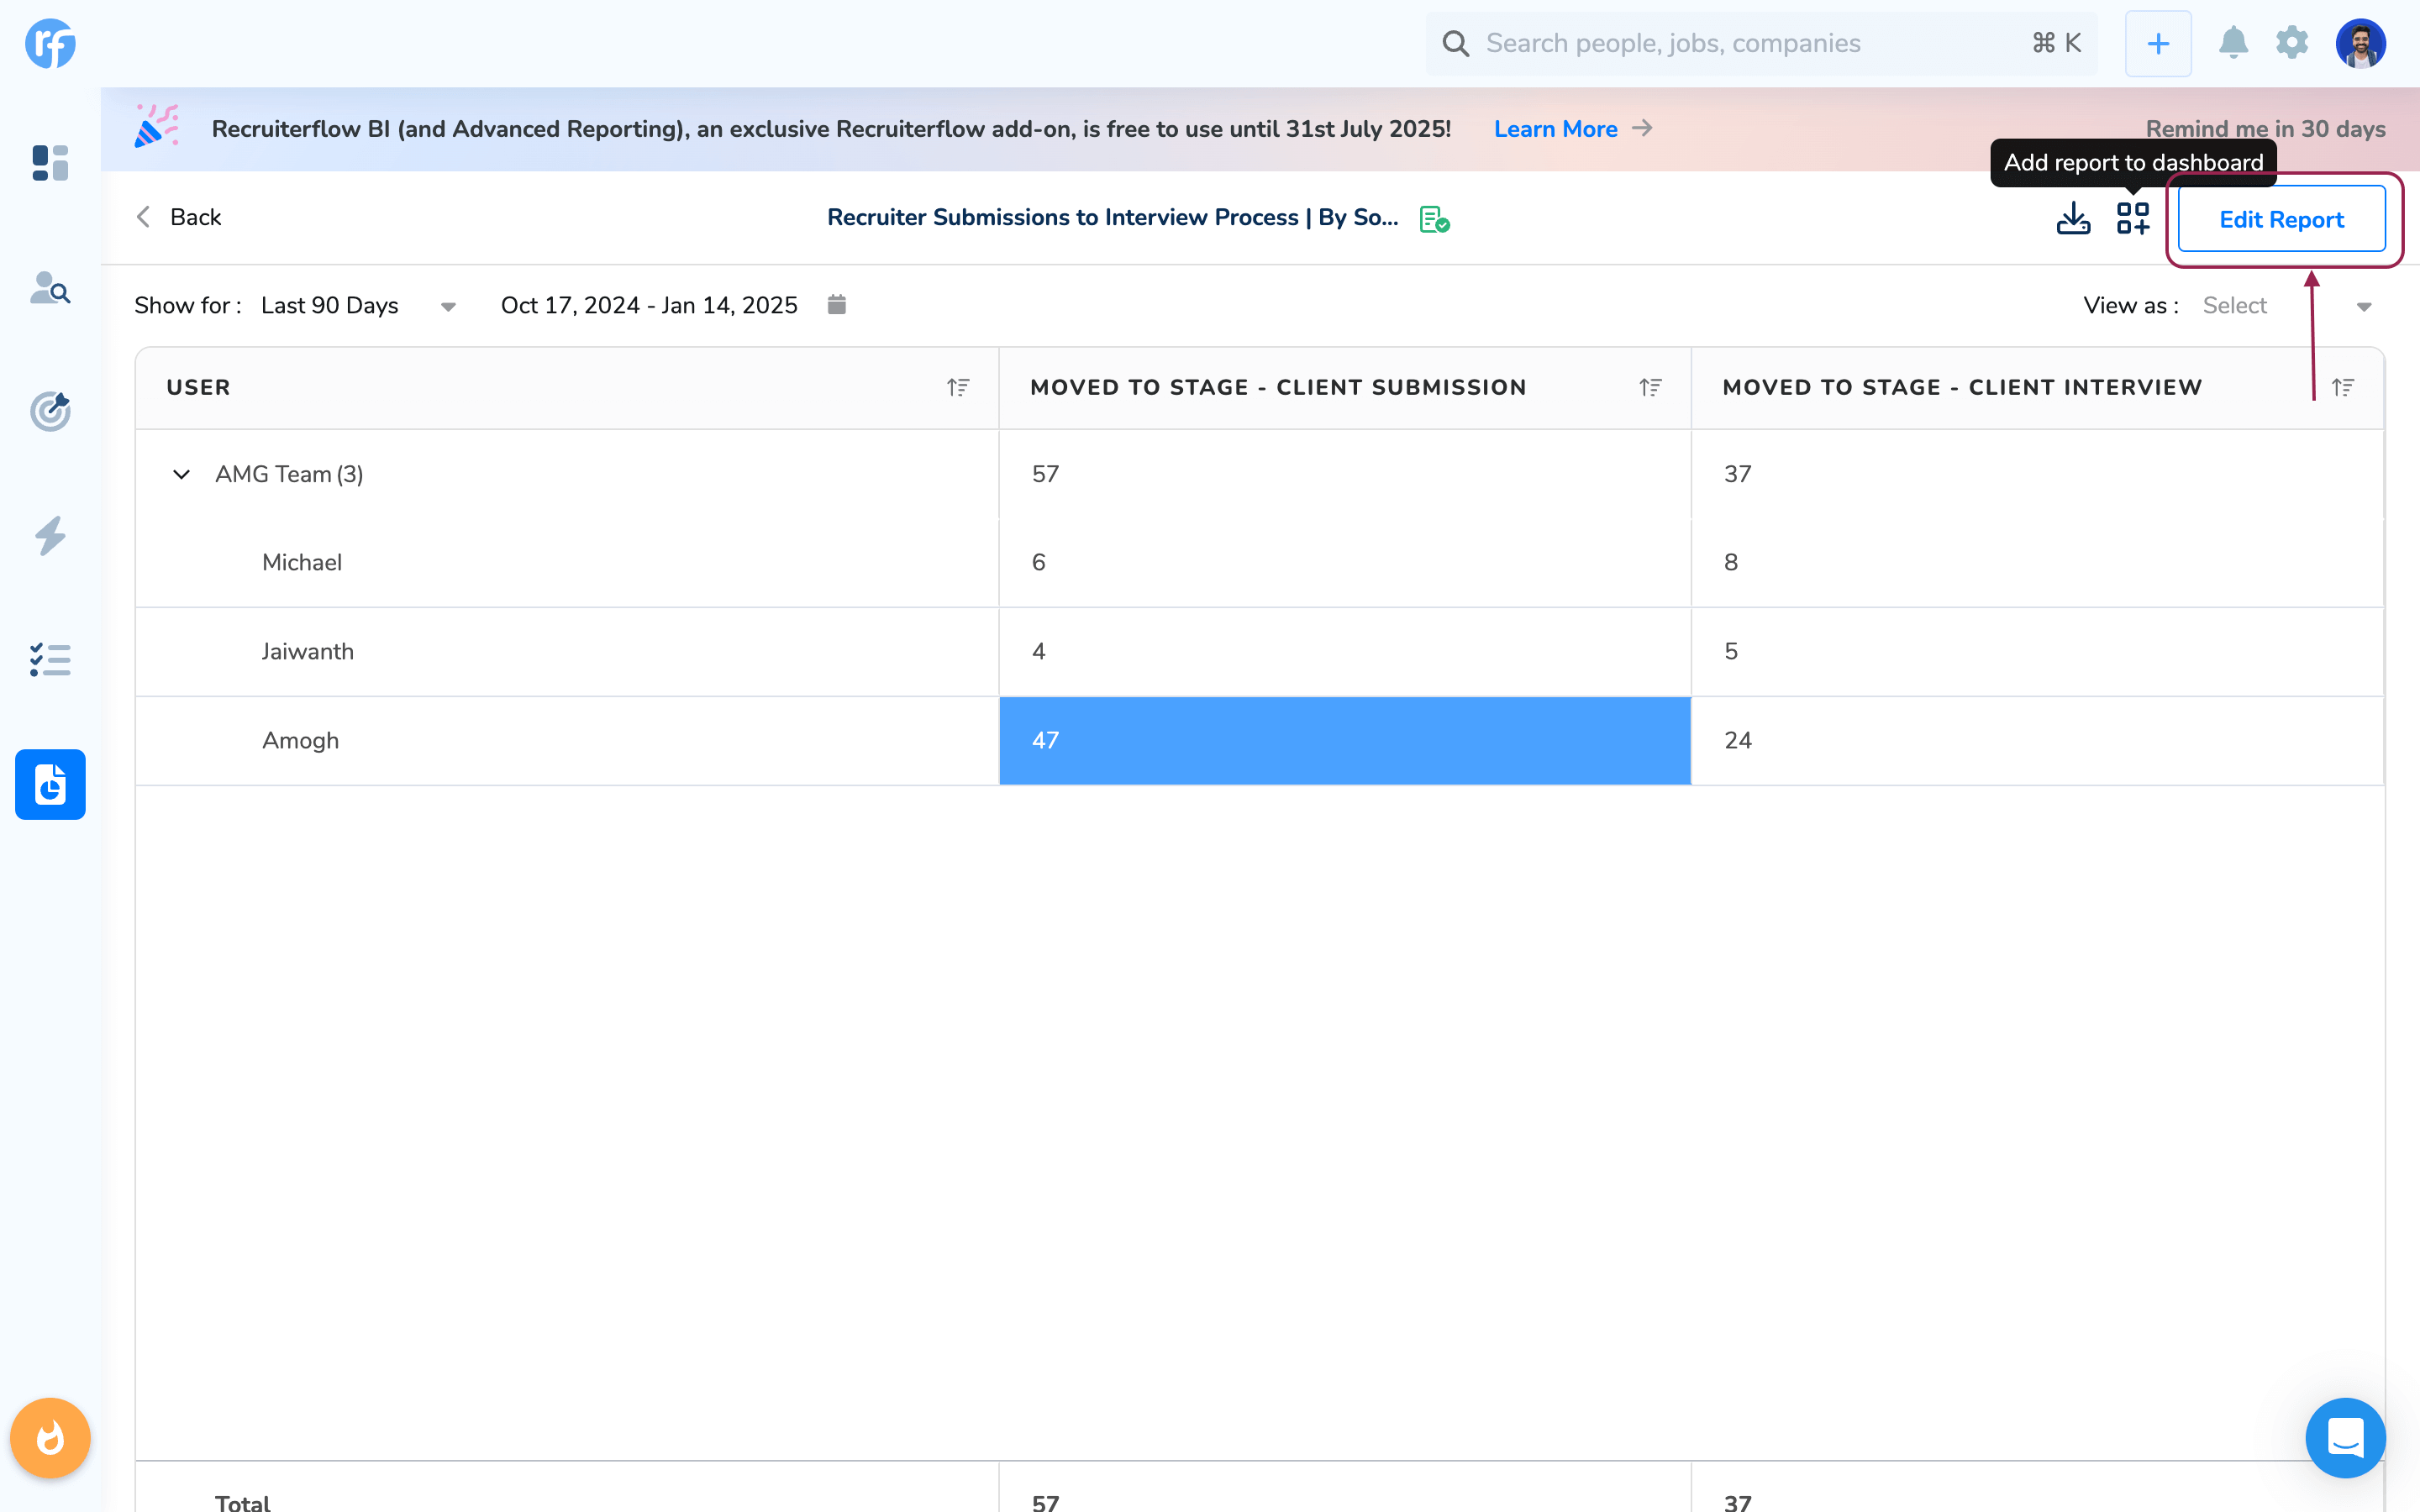The image size is (2420, 1512).
Task: Sort by Client Submission column
Action: pyautogui.click(x=1650, y=387)
